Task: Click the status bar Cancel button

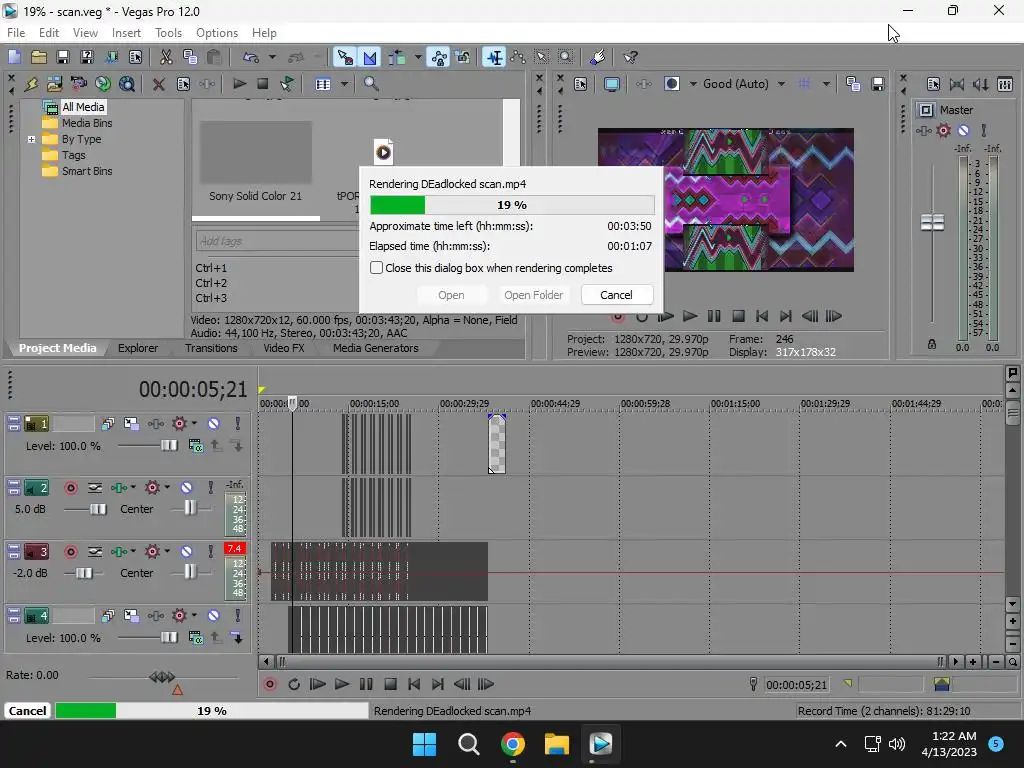Action: (27, 711)
